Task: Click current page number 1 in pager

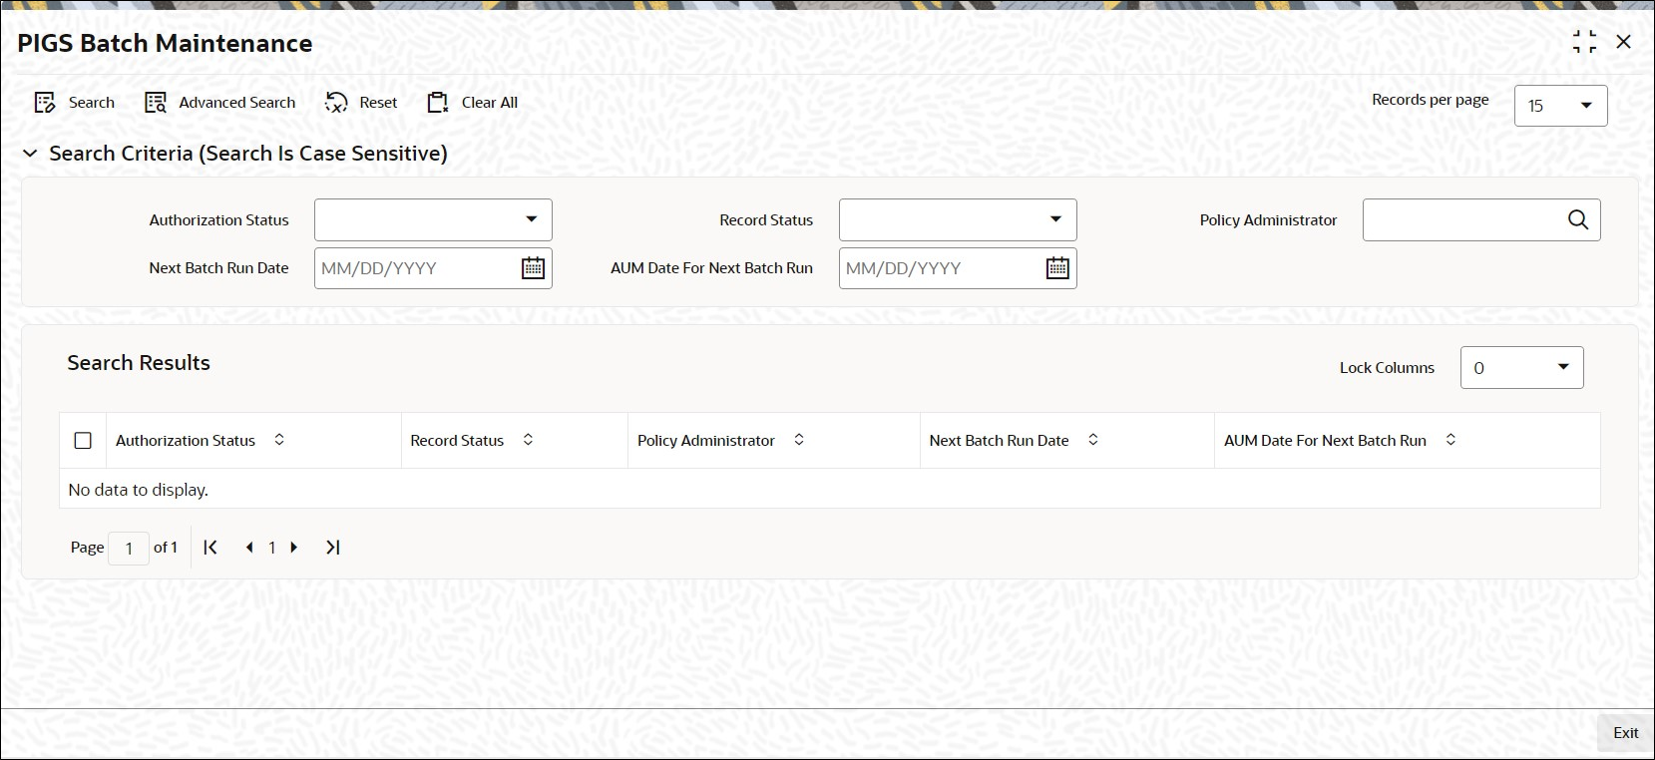Action: click(x=272, y=548)
